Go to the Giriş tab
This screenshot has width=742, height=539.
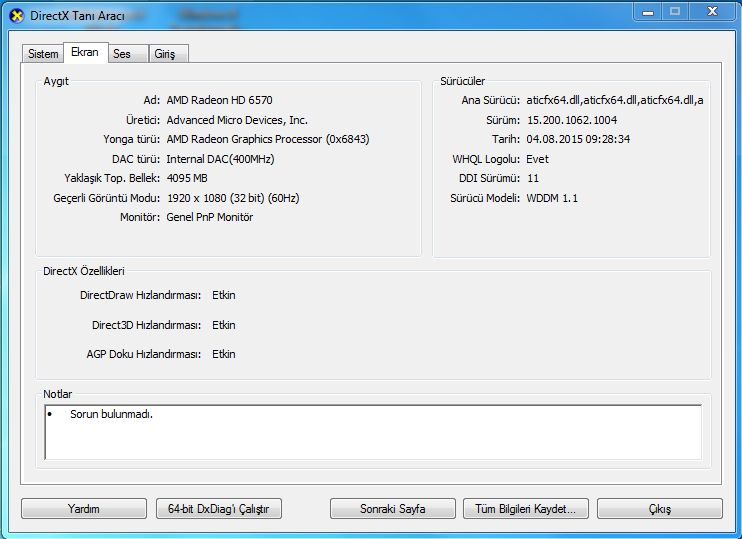(x=168, y=54)
